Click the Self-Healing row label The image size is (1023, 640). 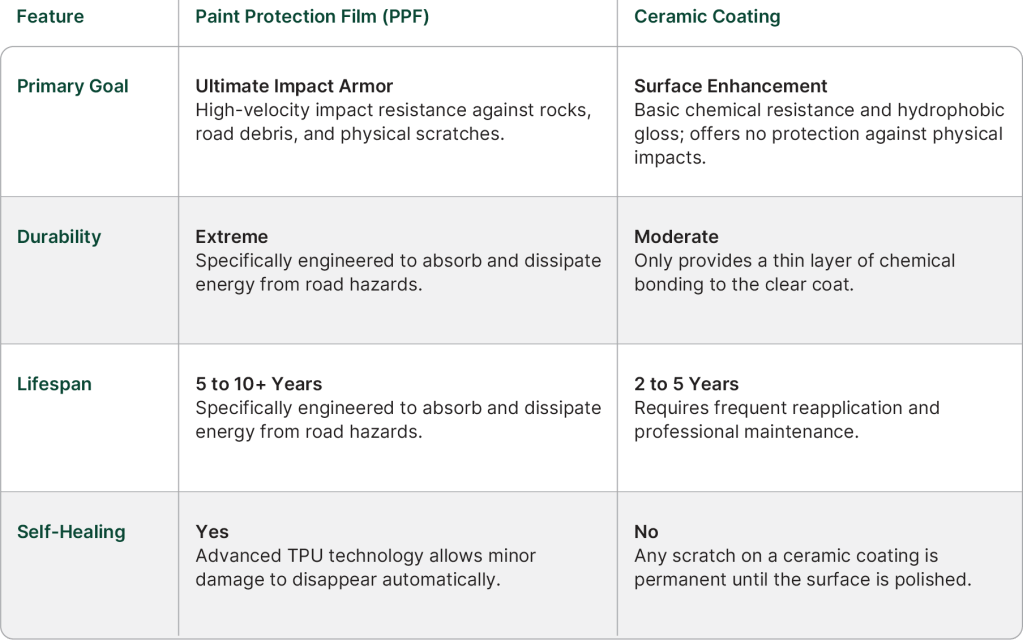click(71, 532)
